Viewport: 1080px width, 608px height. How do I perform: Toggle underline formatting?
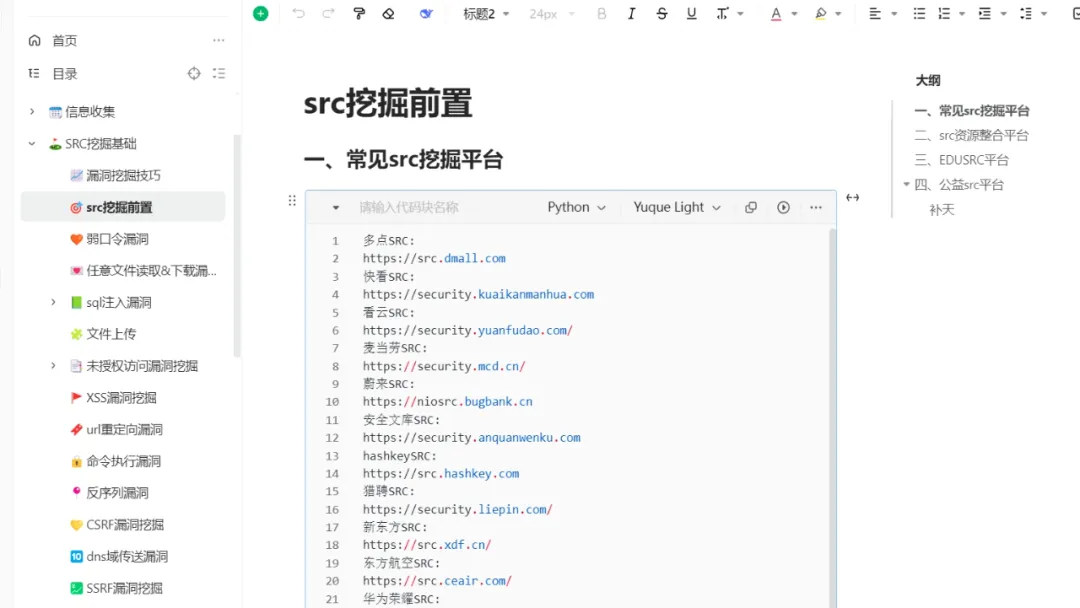click(692, 13)
